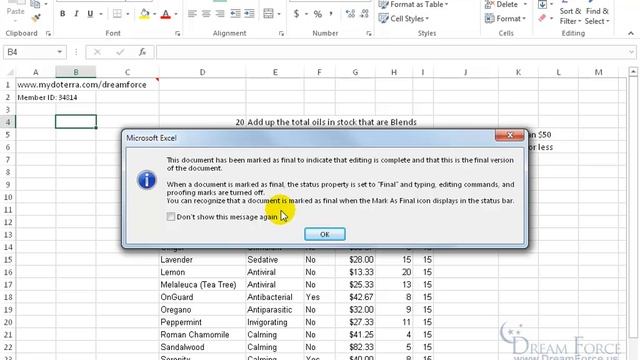Click the Decrease Decimal icon

(x=364, y=14)
